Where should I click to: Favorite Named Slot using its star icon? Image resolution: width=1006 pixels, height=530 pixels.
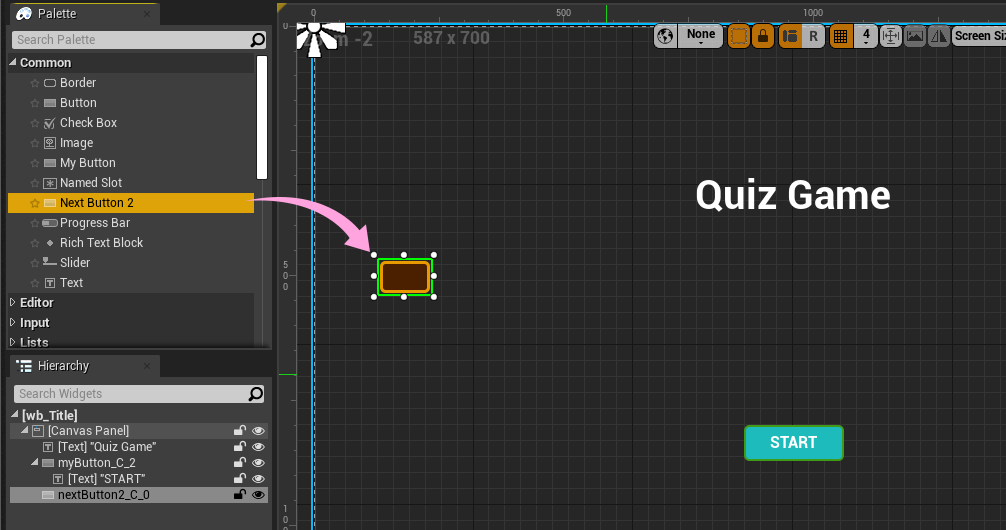(x=35, y=184)
